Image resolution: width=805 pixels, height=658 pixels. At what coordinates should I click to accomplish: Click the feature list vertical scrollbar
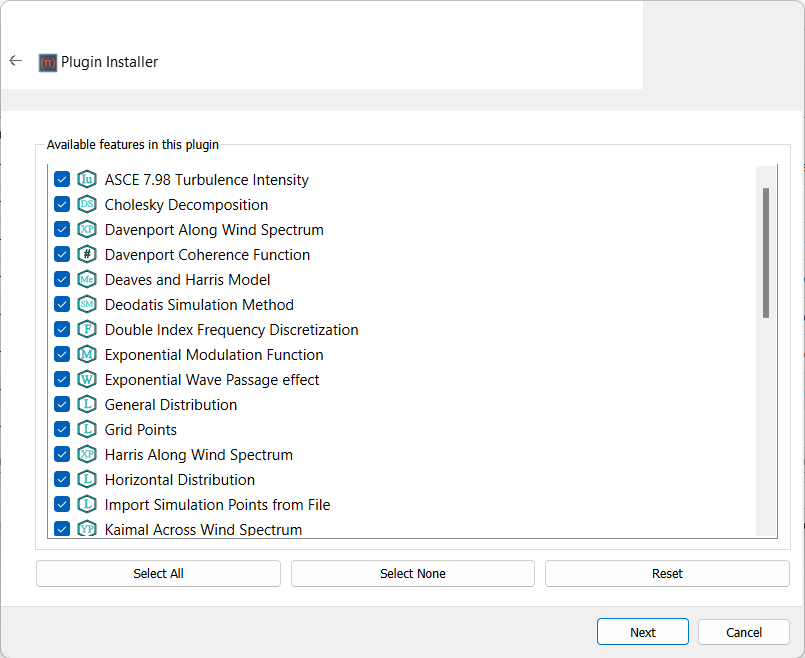pyautogui.click(x=766, y=253)
